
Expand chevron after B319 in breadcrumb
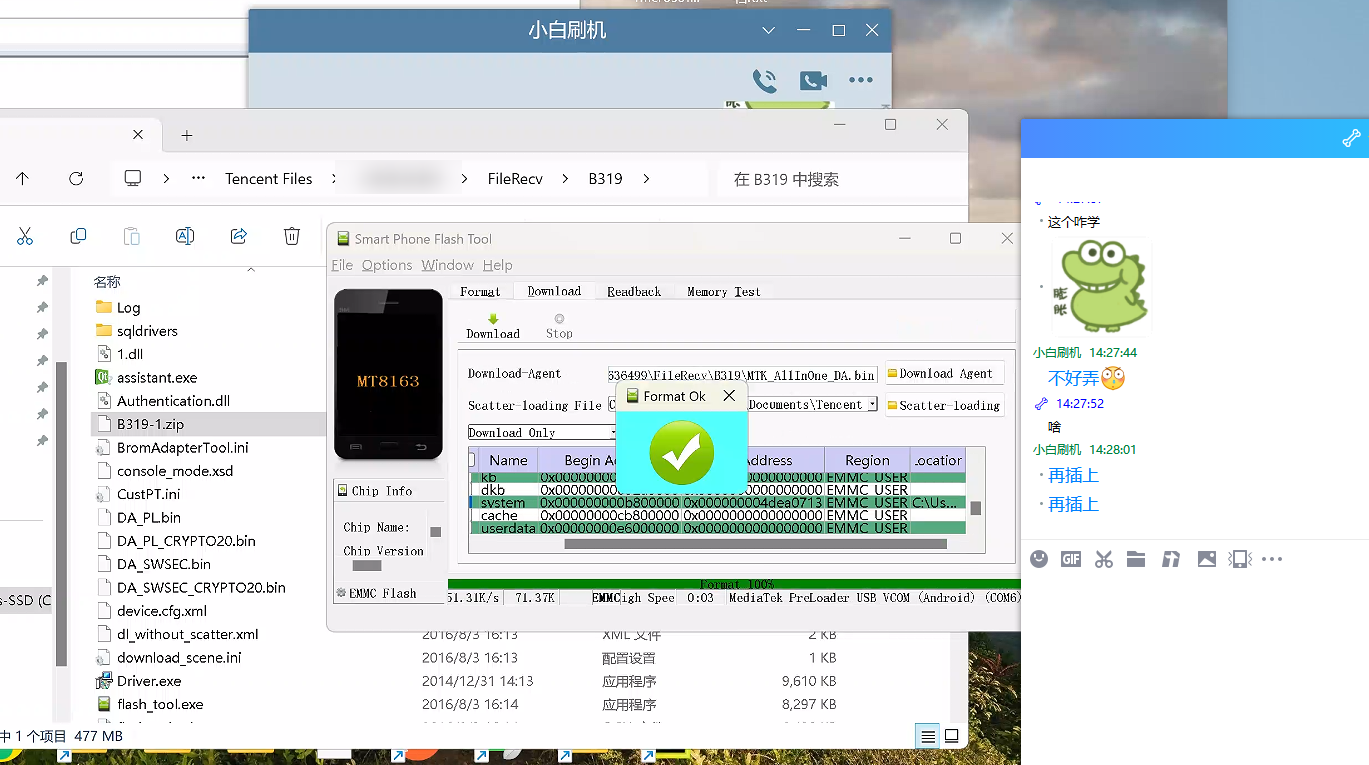647,178
